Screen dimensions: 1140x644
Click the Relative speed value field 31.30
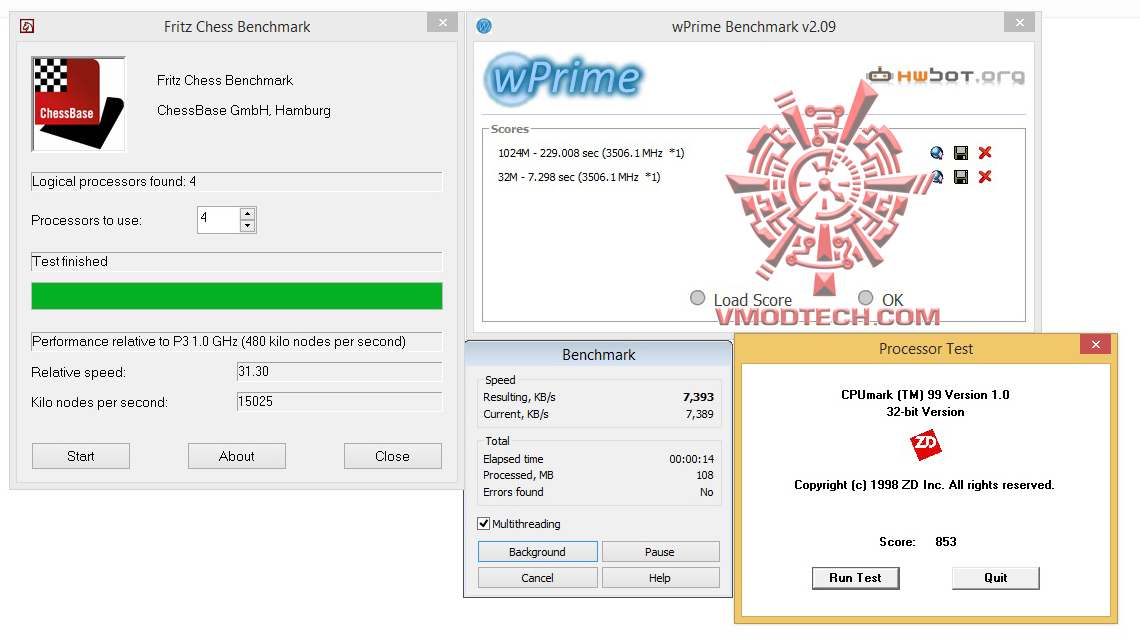[340, 371]
